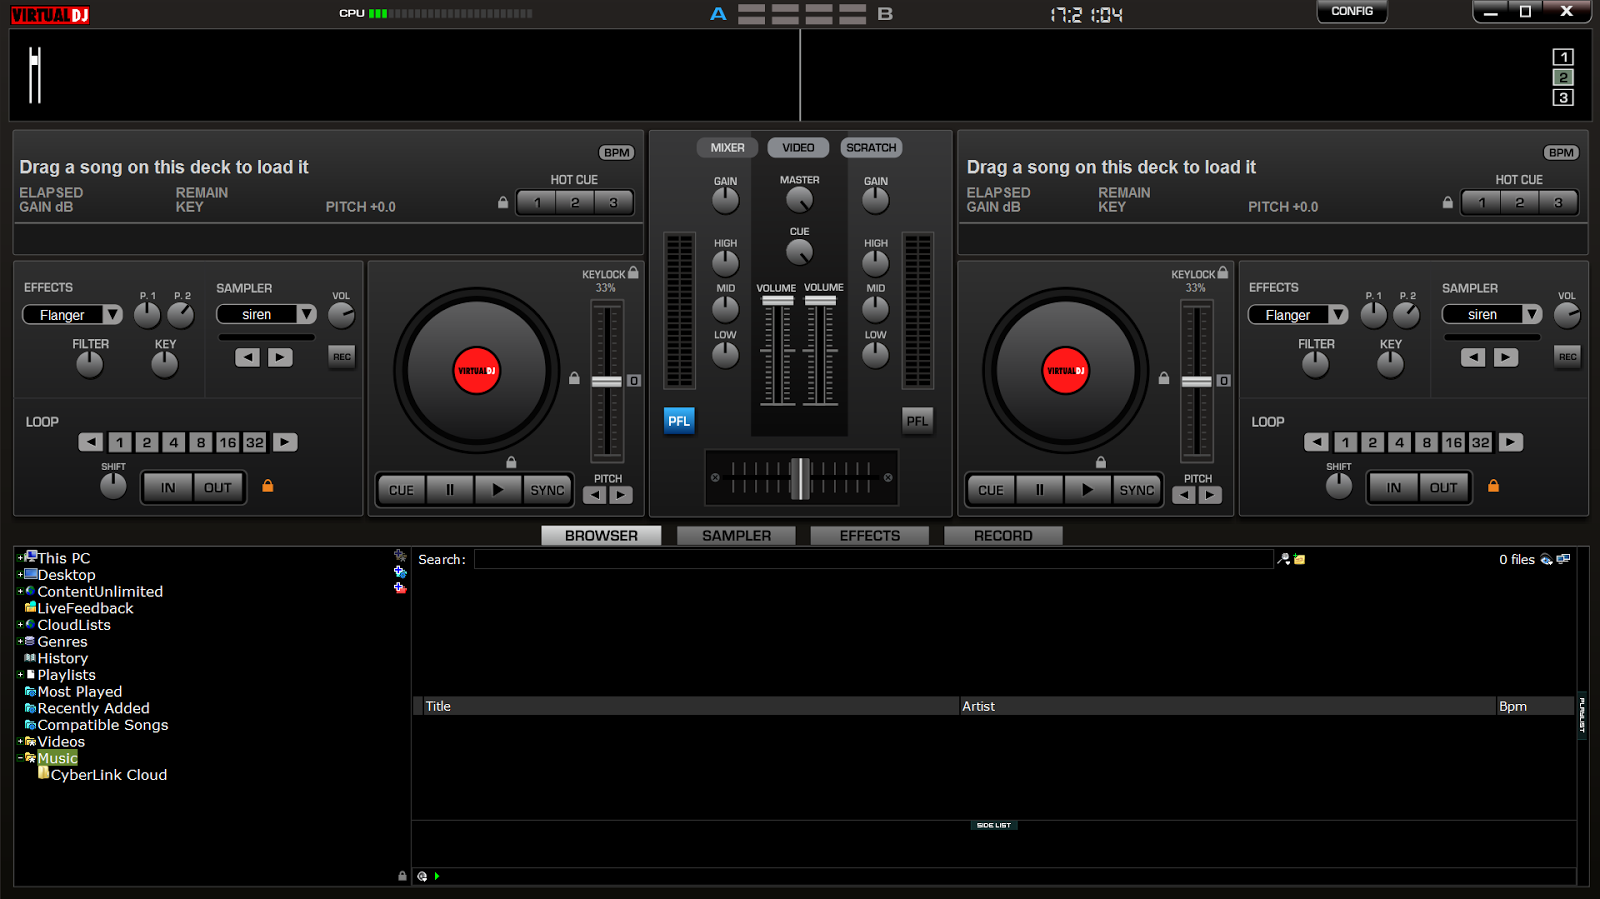Show the VIDEO center panel
1600x899 pixels.
pyautogui.click(x=798, y=148)
